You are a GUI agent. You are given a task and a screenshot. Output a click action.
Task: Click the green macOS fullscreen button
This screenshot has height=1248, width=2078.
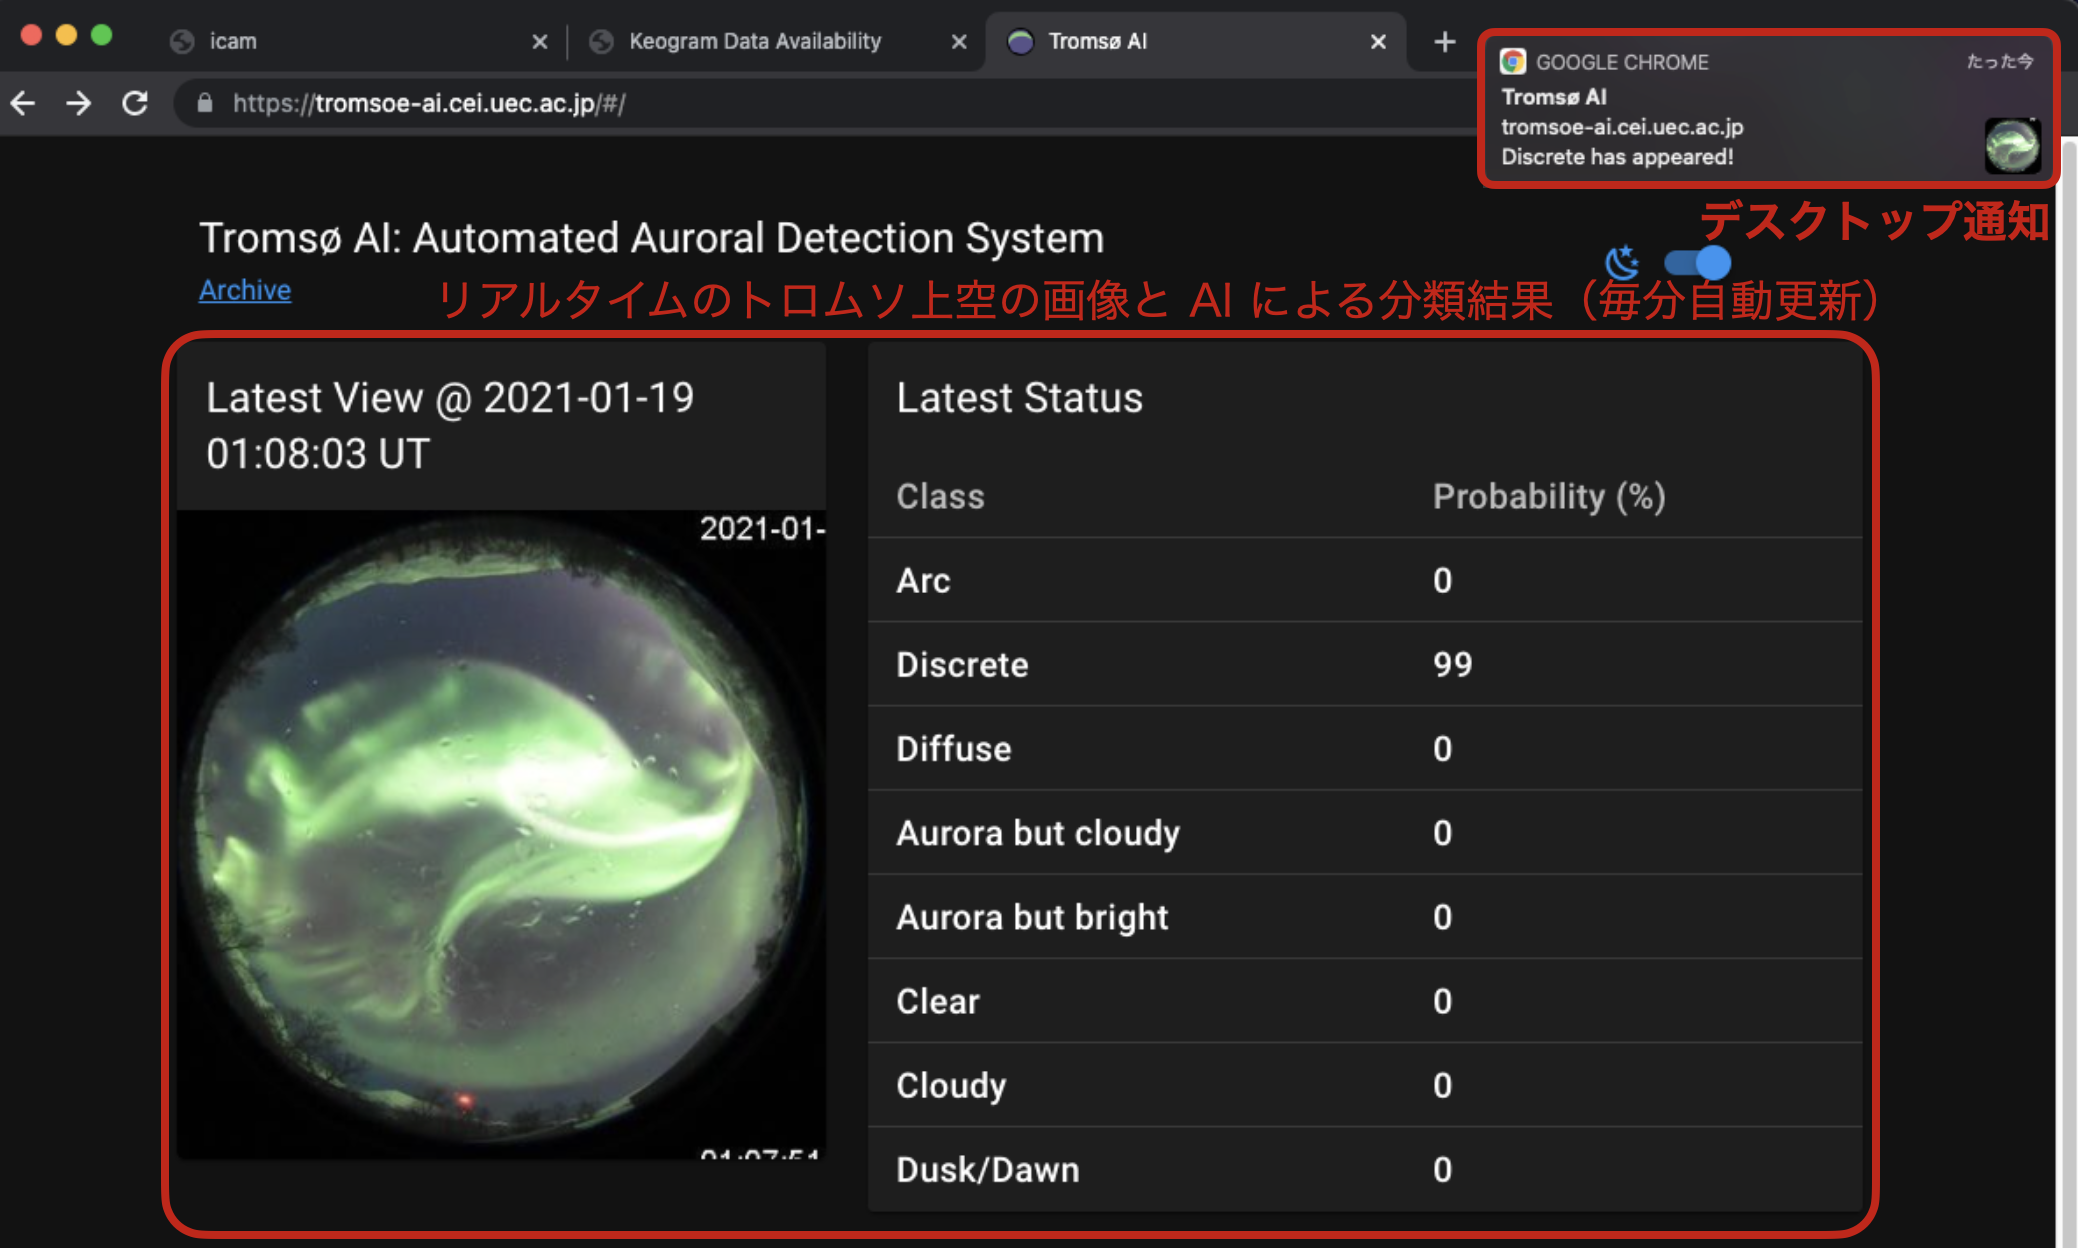tap(101, 35)
